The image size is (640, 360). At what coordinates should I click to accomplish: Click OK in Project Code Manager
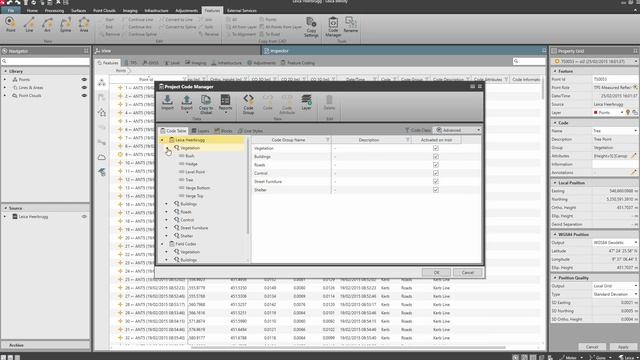[436, 273]
